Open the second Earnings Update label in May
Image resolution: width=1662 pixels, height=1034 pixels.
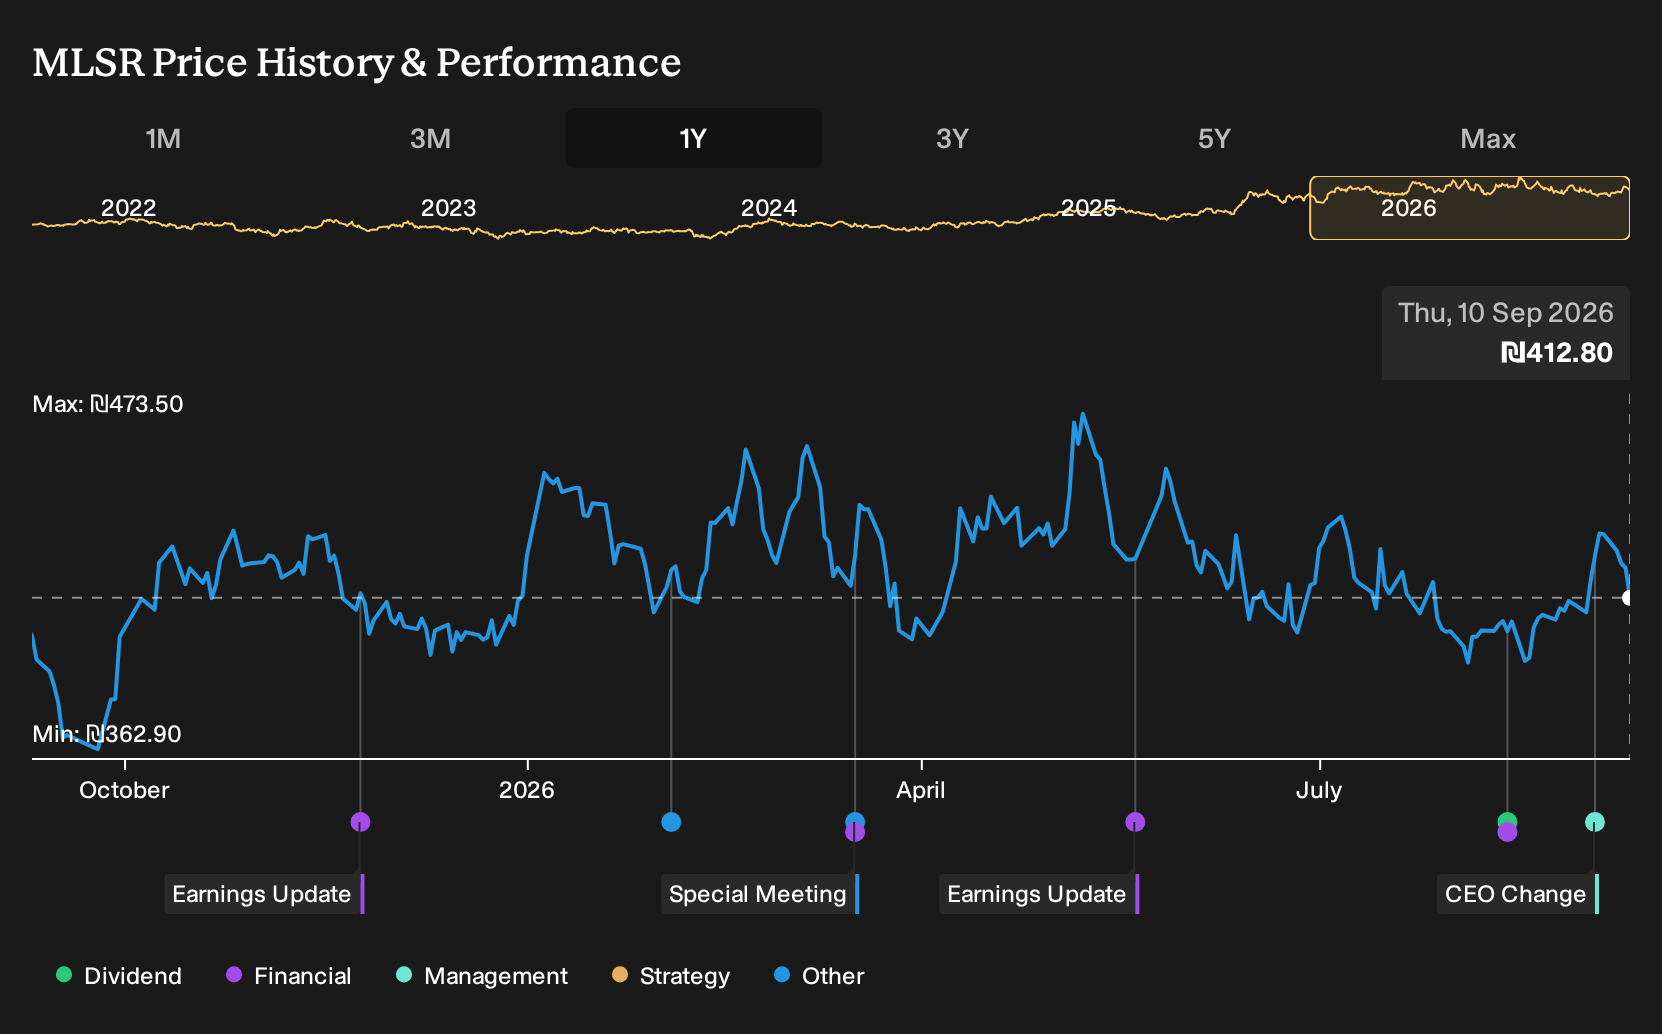(1039, 894)
